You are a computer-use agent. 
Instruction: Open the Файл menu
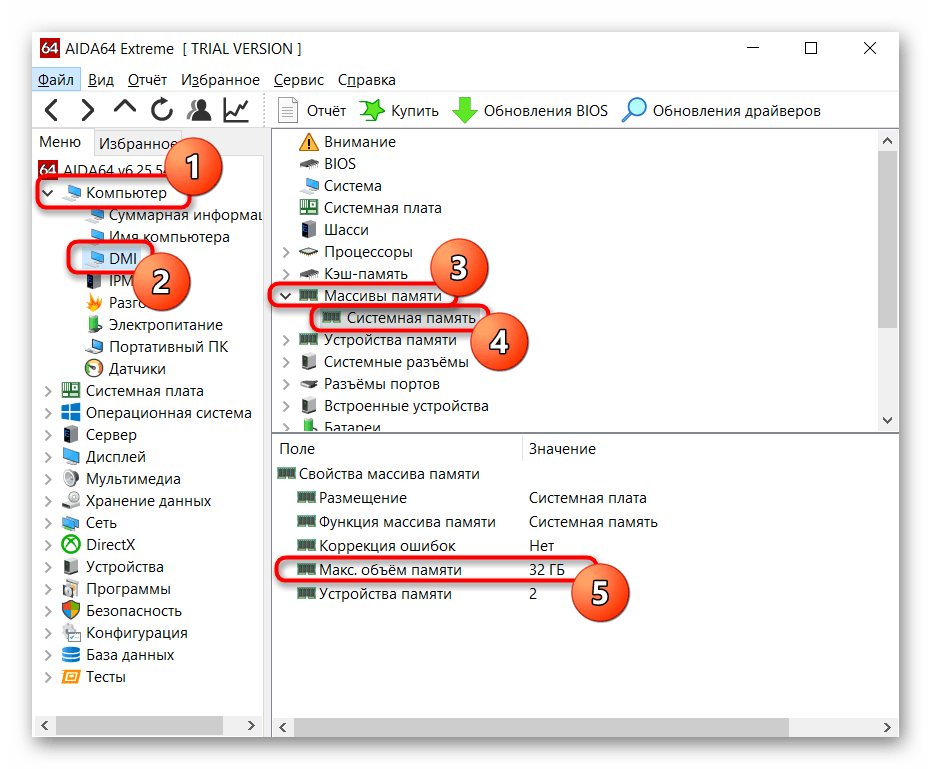(56, 80)
